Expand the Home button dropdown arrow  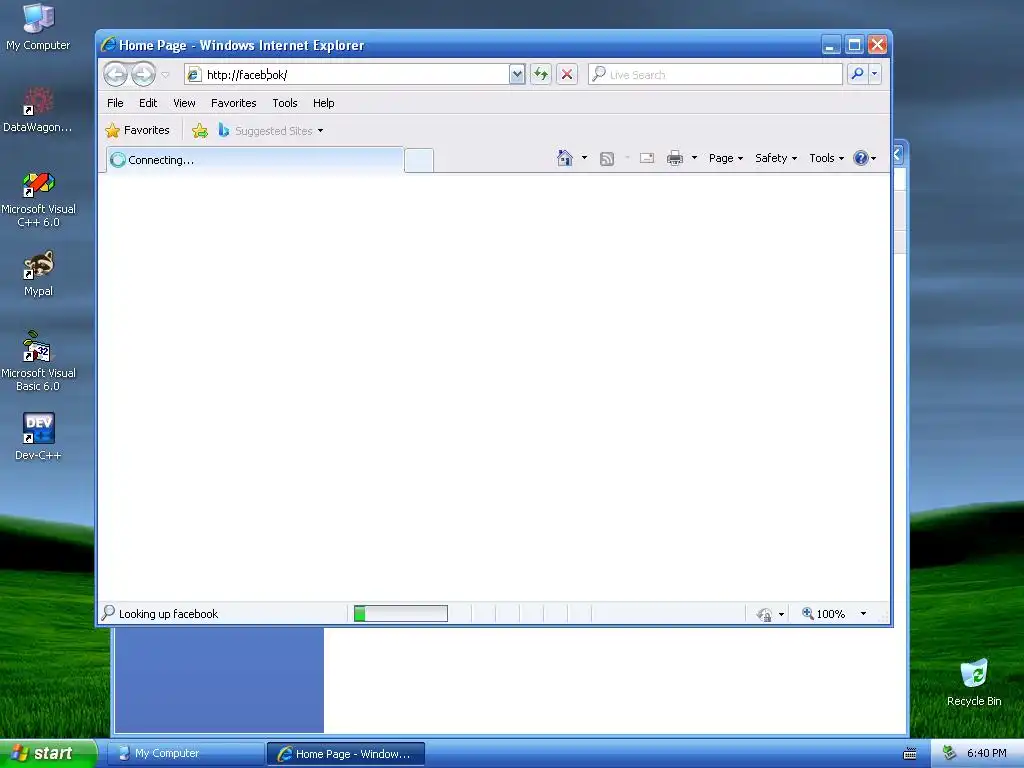click(584, 158)
